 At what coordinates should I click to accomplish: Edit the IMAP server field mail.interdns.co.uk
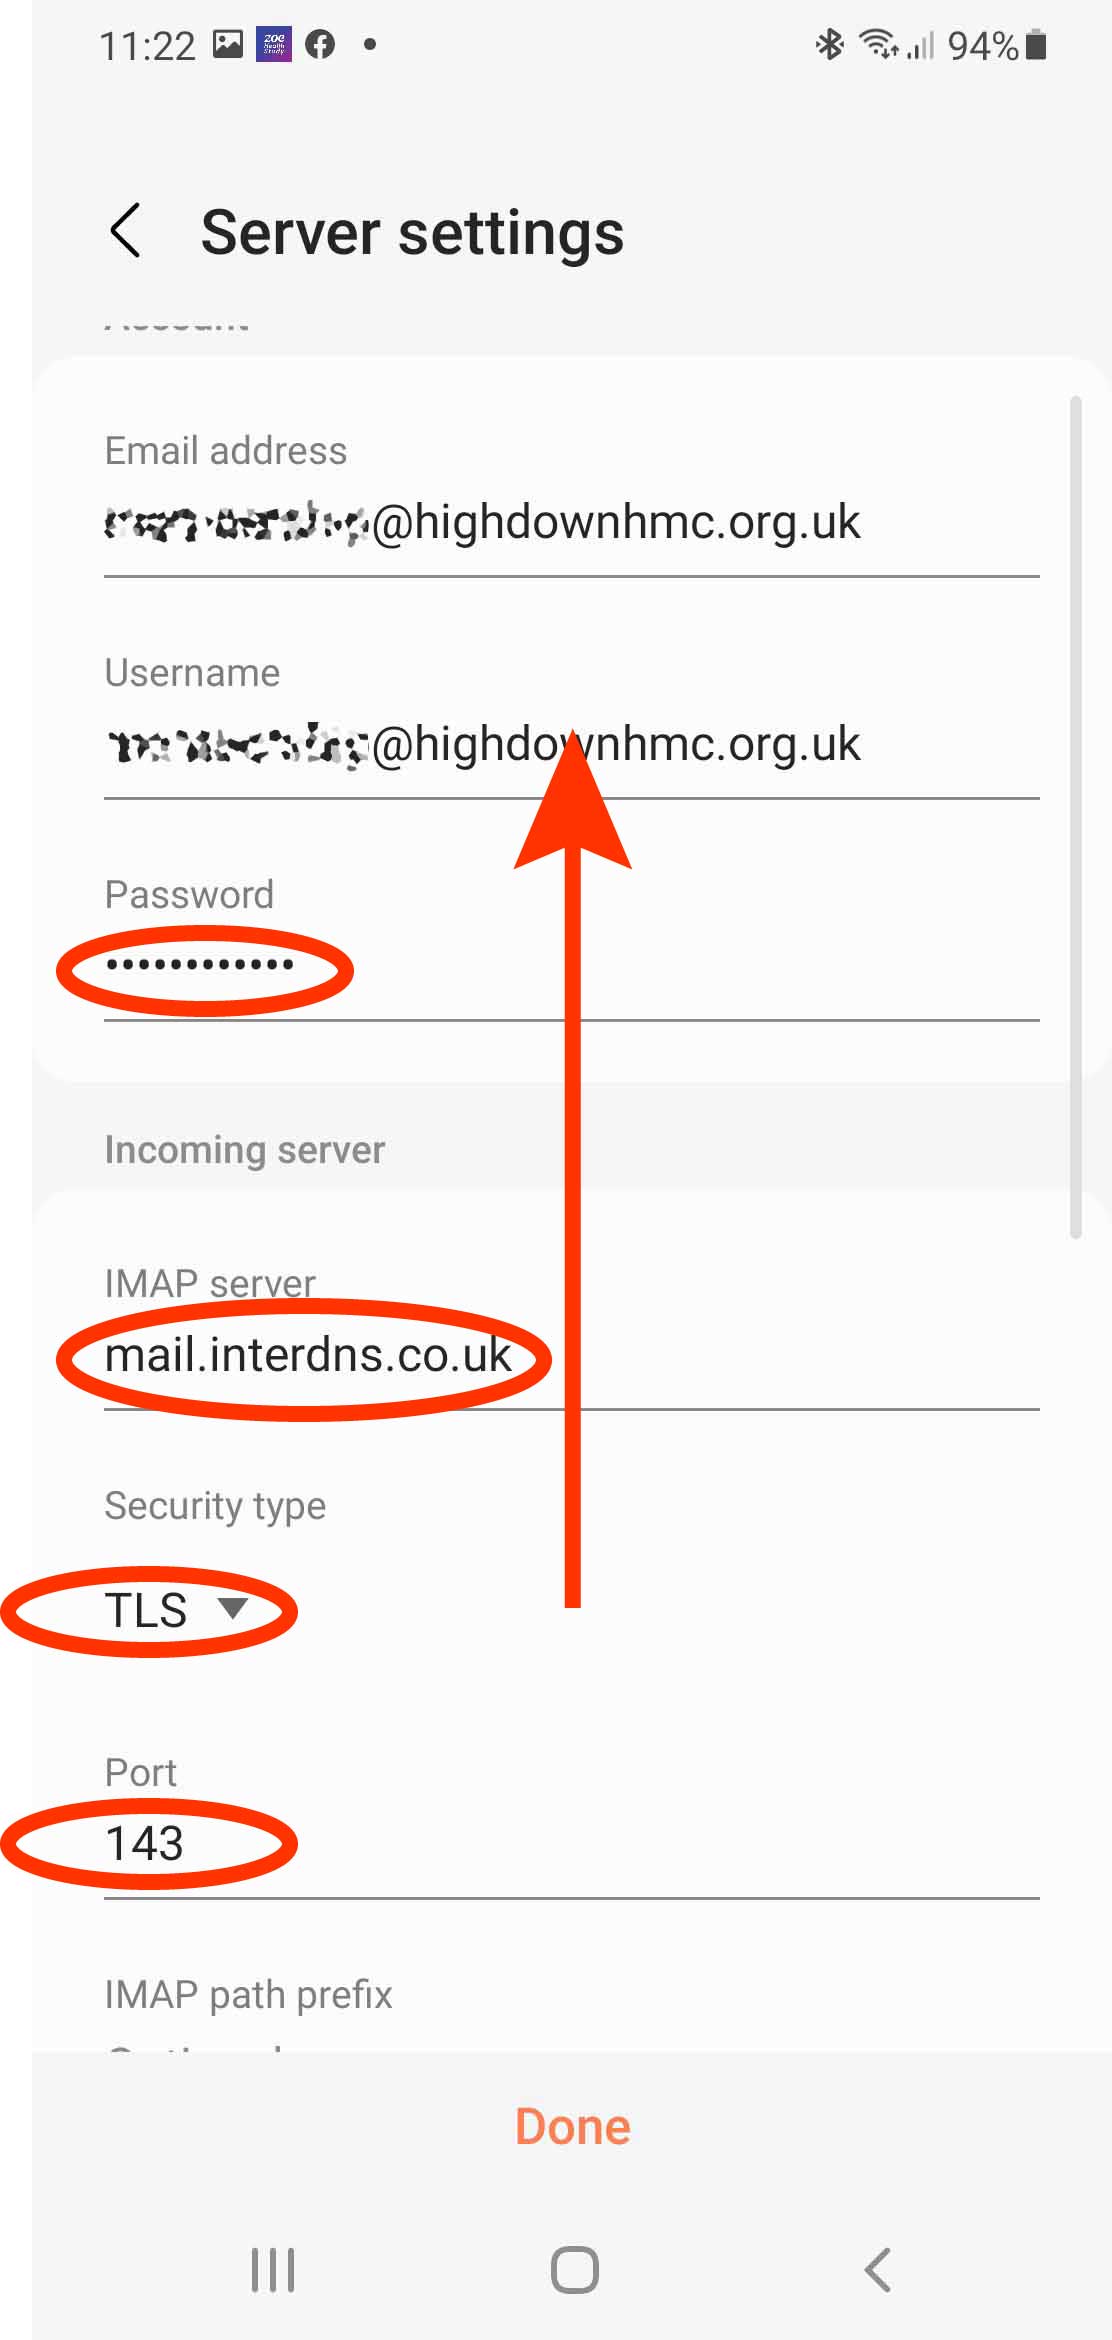click(572, 1356)
